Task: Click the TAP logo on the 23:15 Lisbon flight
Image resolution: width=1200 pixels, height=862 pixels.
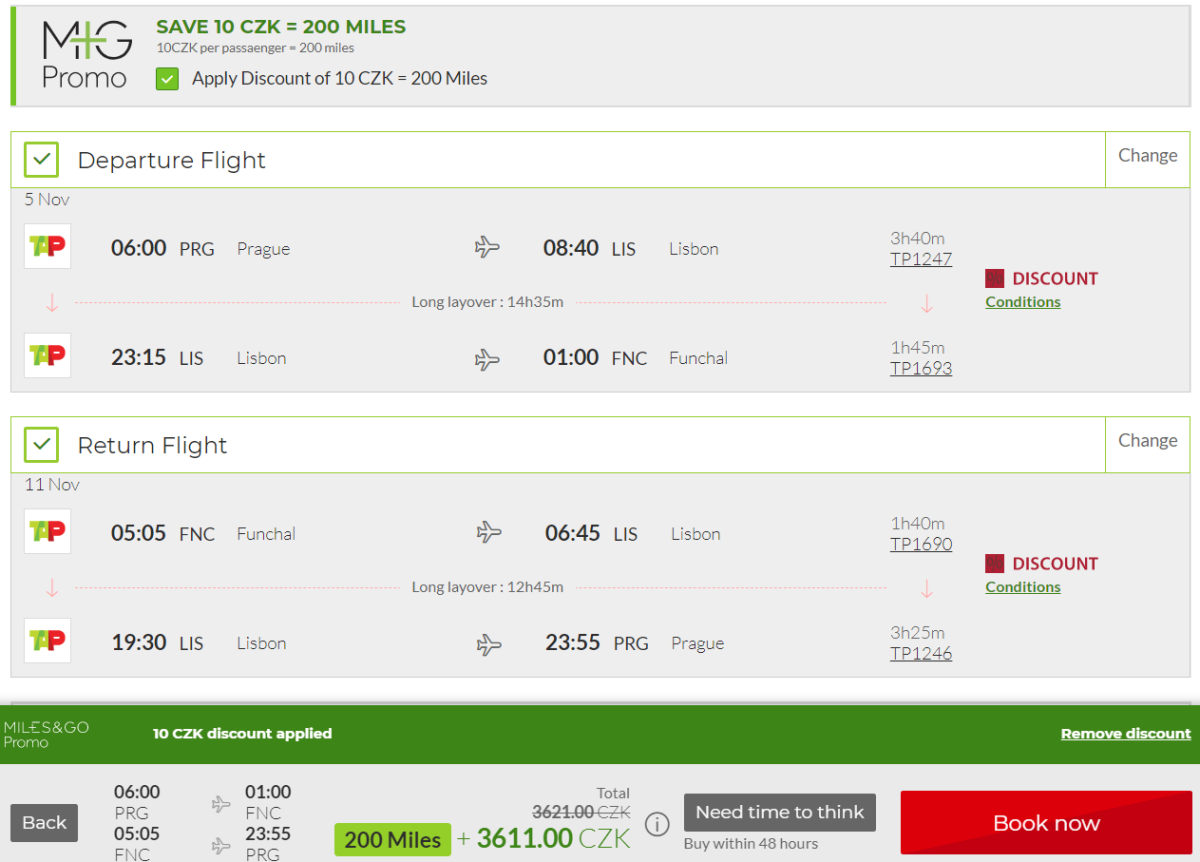Action: coord(47,356)
